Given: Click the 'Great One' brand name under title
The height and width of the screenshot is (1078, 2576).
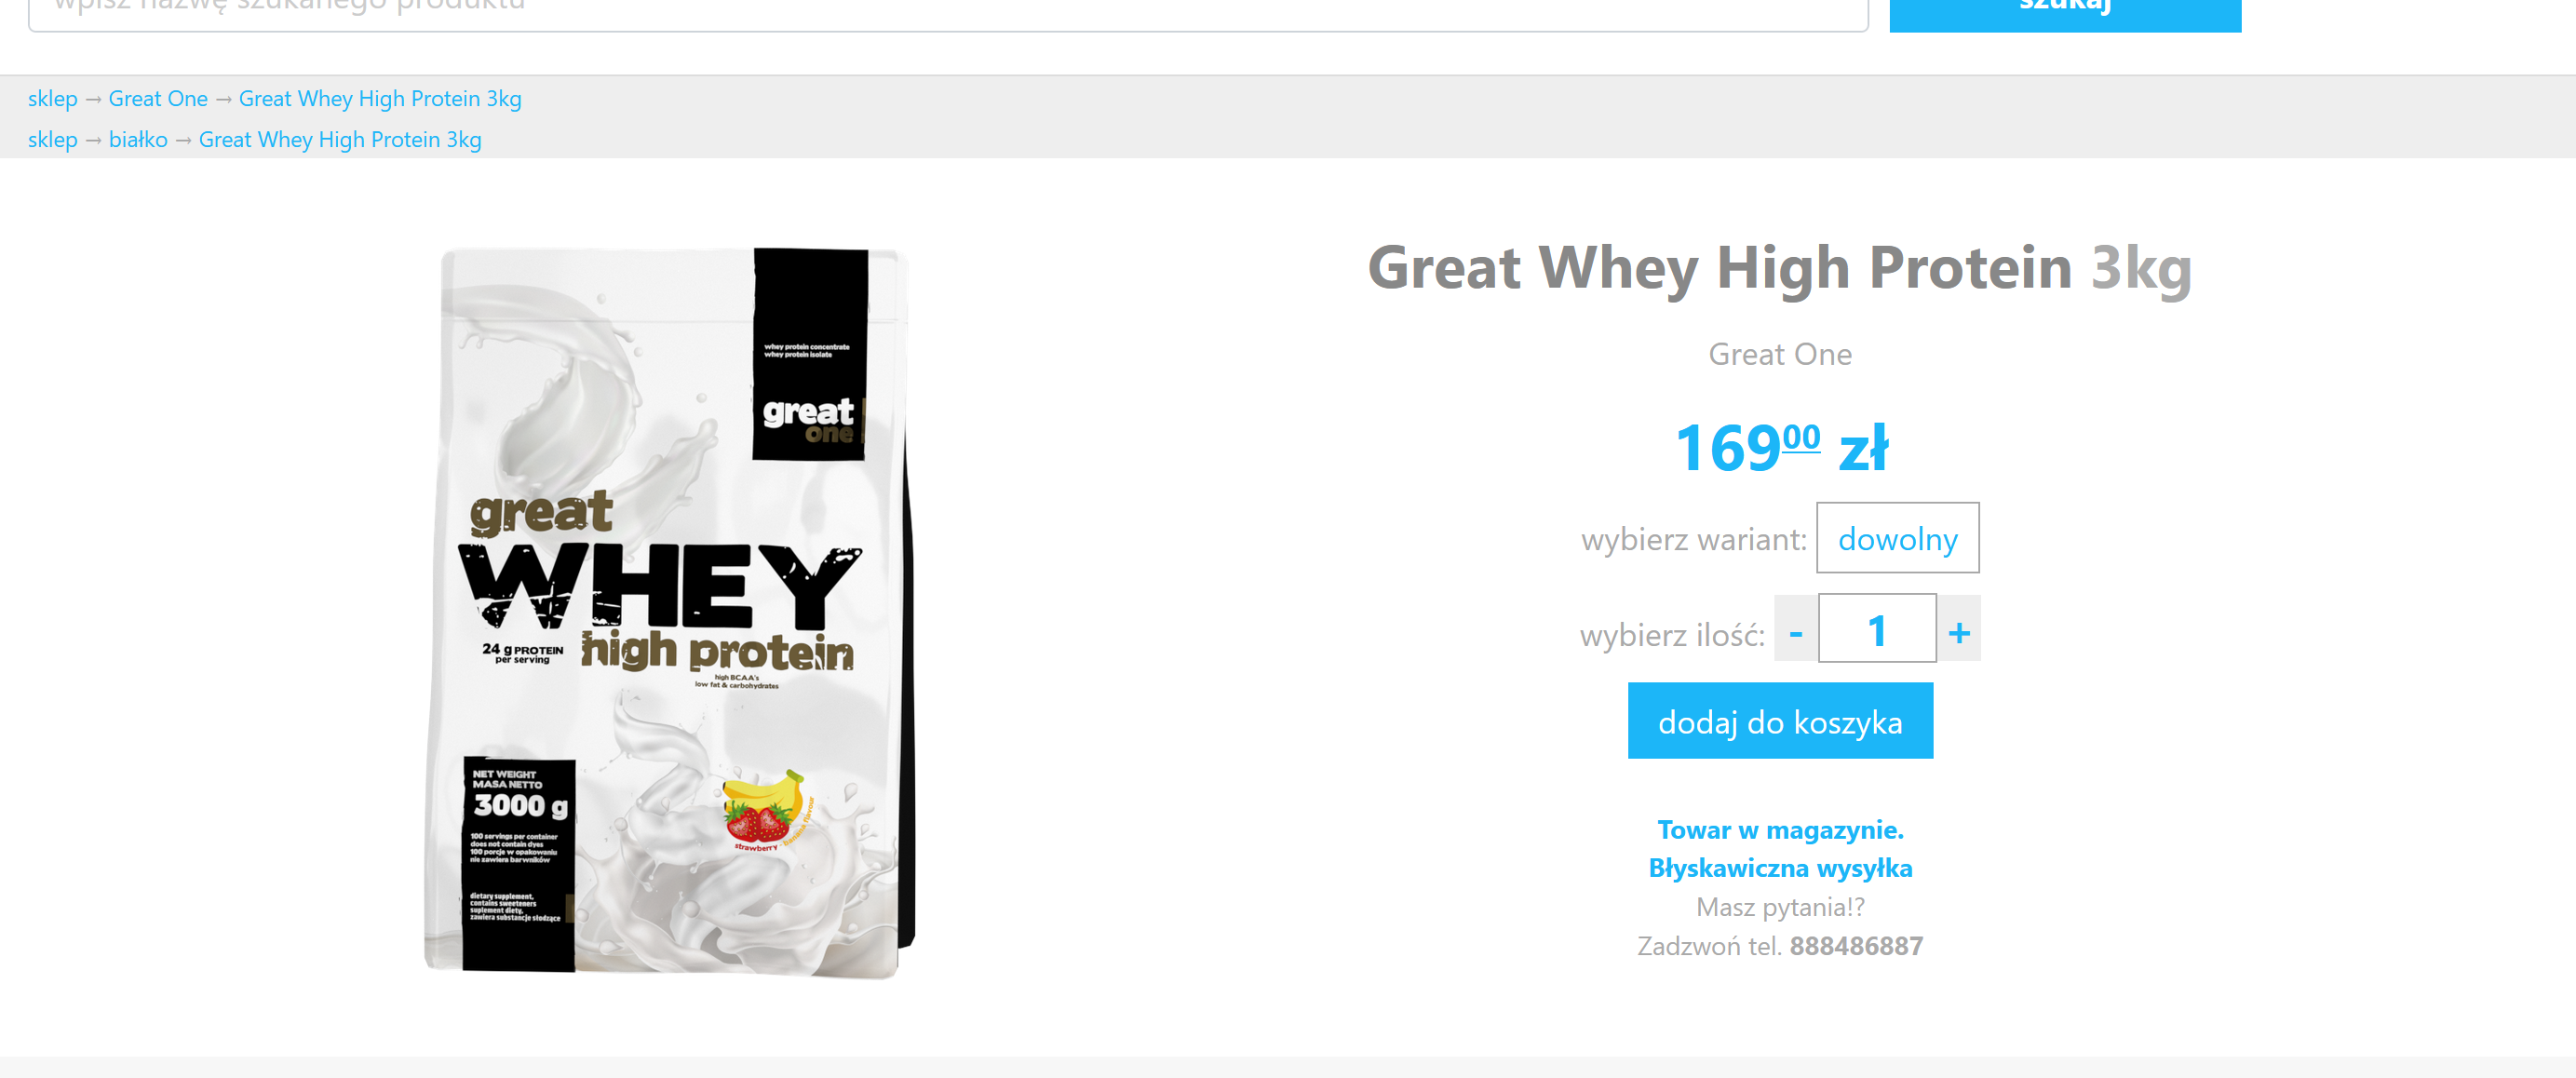Looking at the screenshot, I should click(x=1780, y=354).
